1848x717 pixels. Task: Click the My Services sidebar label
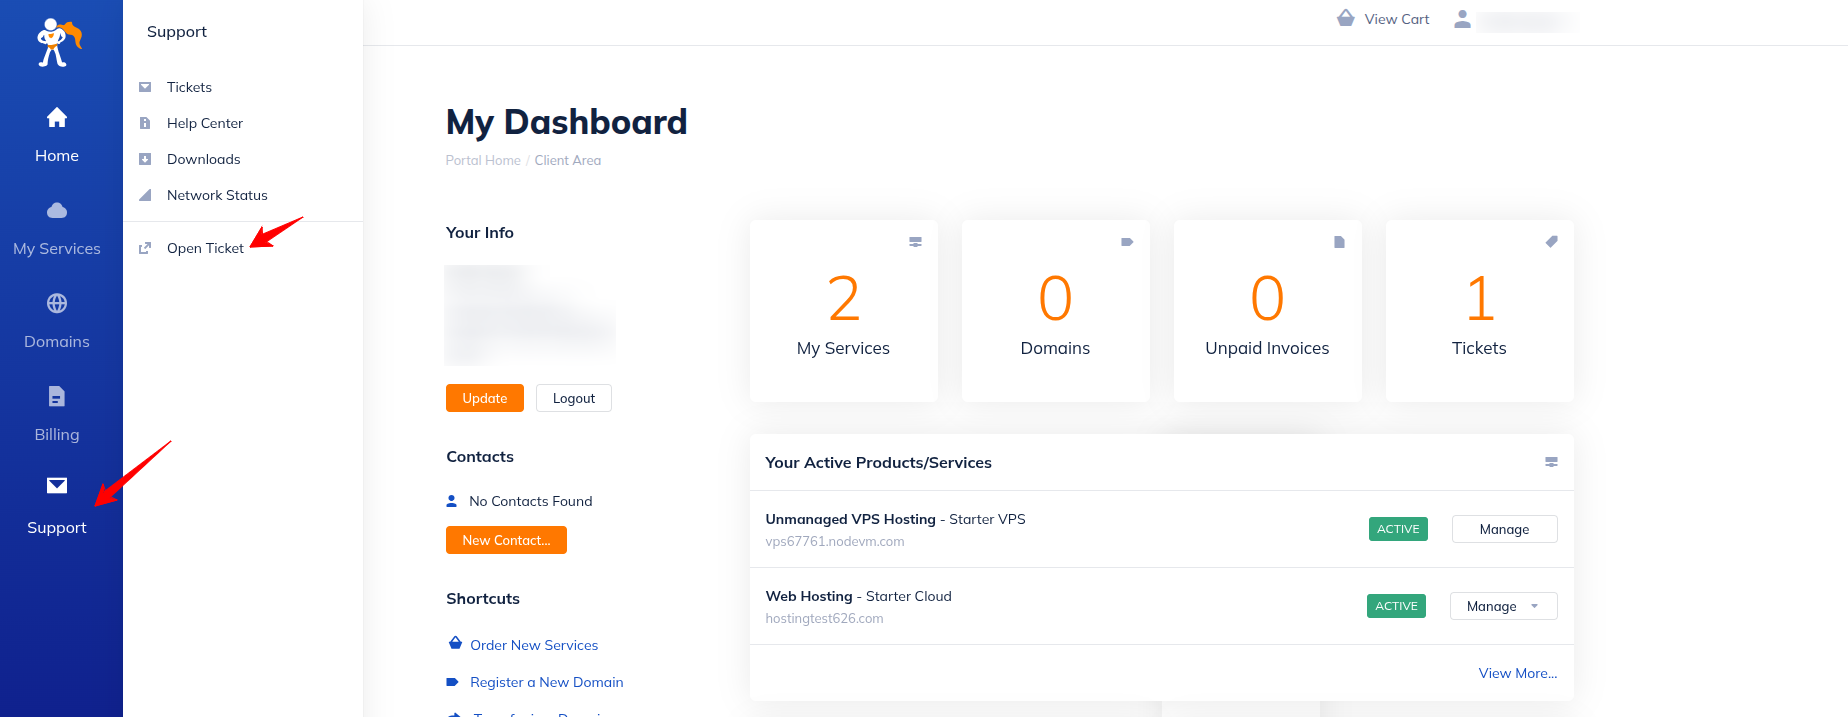pos(57,248)
